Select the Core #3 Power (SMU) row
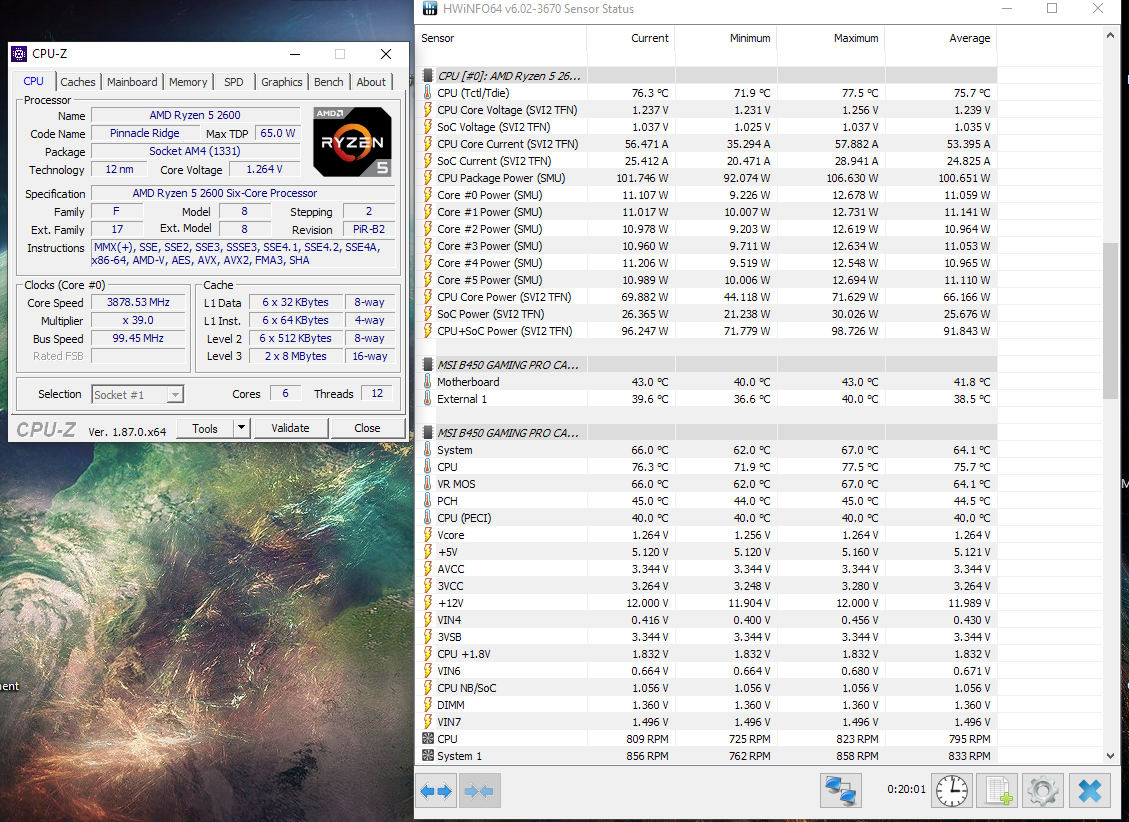Image resolution: width=1129 pixels, height=822 pixels. tap(706, 245)
